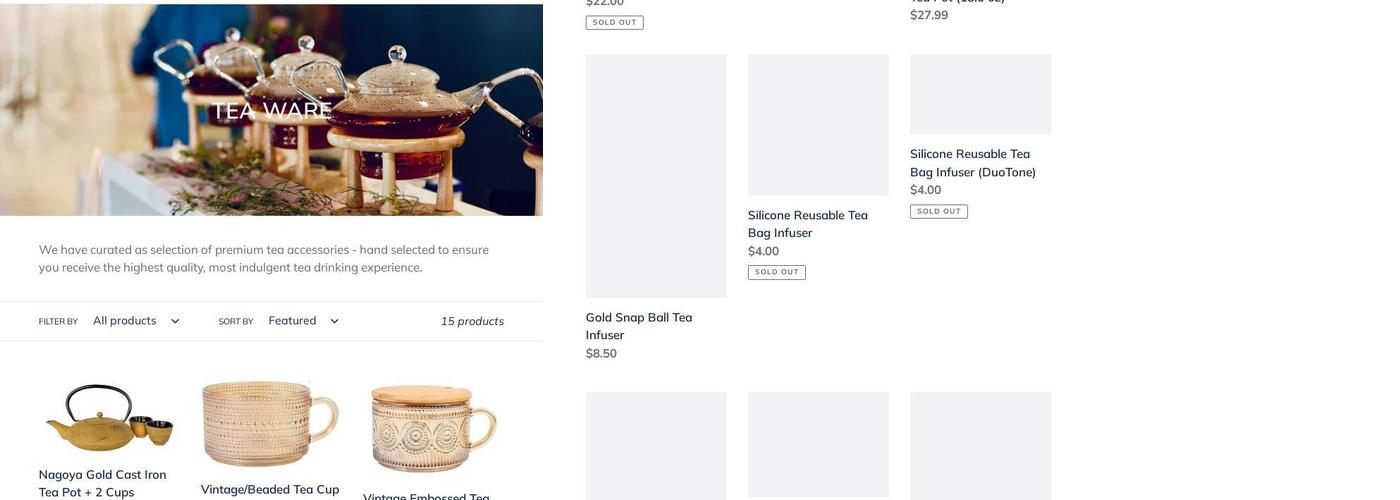
Task: Click the DuoTone infuser image placeholder
Action: point(980,94)
